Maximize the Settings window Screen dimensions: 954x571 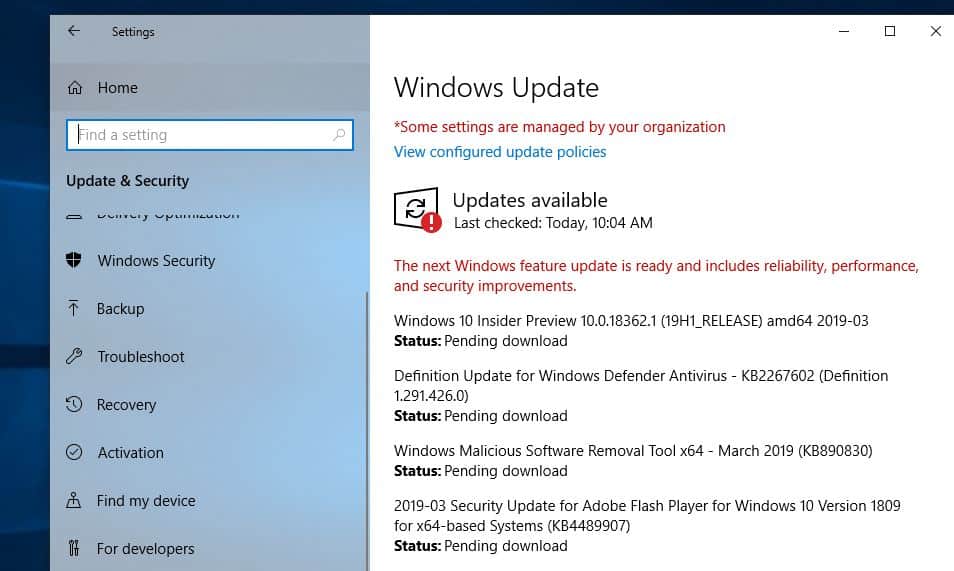[890, 31]
